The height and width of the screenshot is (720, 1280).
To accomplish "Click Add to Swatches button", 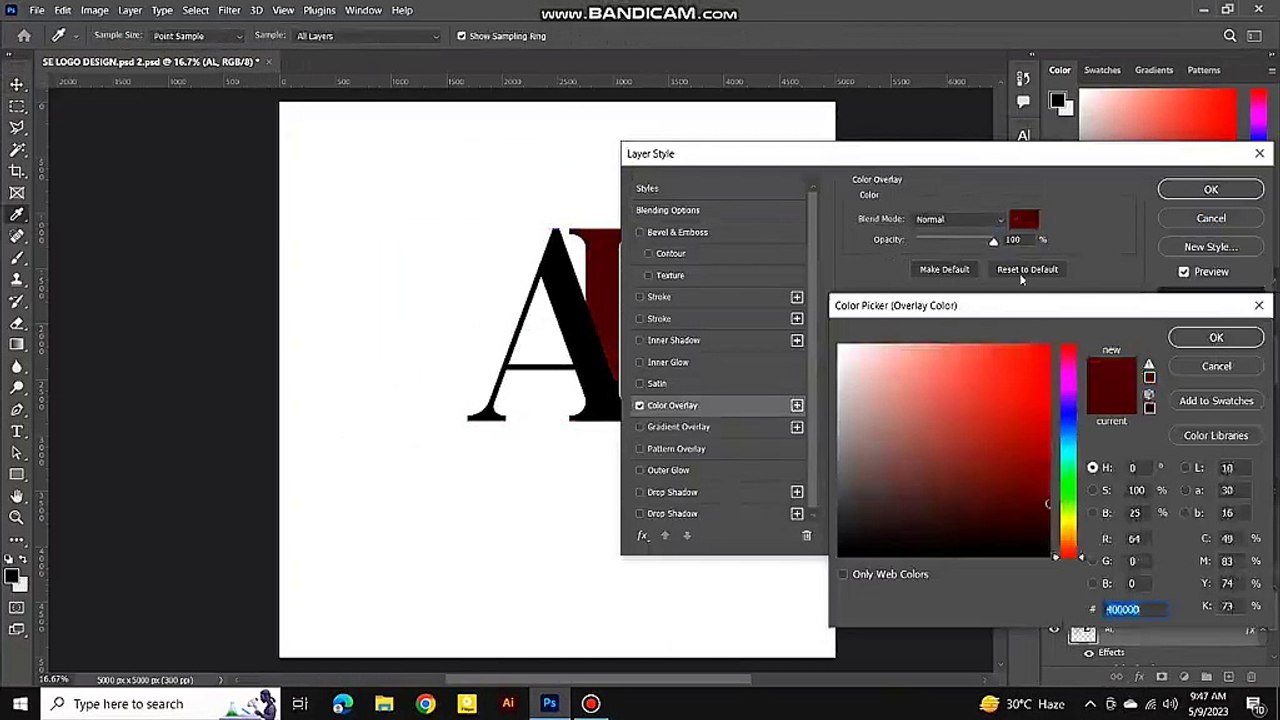I will (x=1216, y=401).
